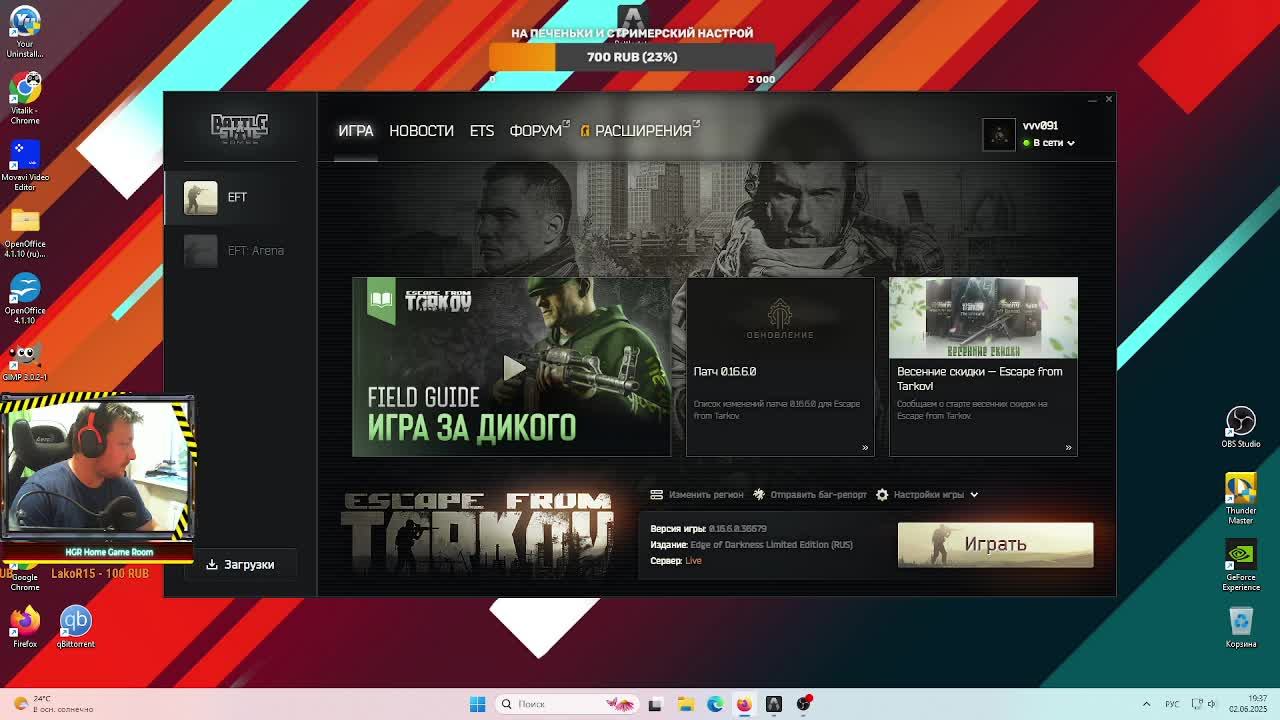Click Изменить регион
Viewport: 1280px width, 720px height.
(x=697, y=494)
